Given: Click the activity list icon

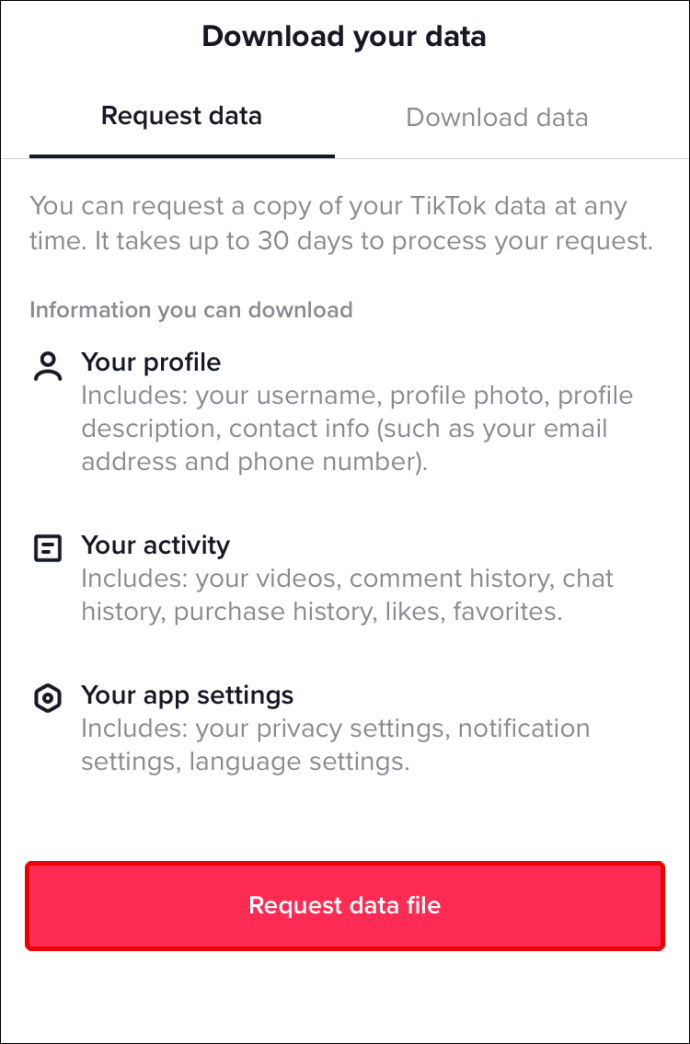Looking at the screenshot, I should pos(47,548).
